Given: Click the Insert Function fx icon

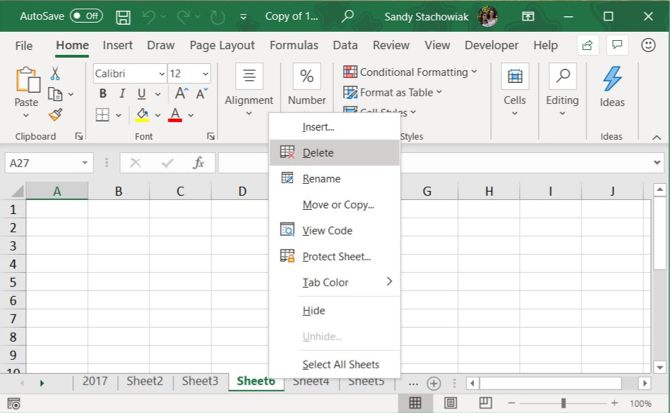Looking at the screenshot, I should click(198, 163).
